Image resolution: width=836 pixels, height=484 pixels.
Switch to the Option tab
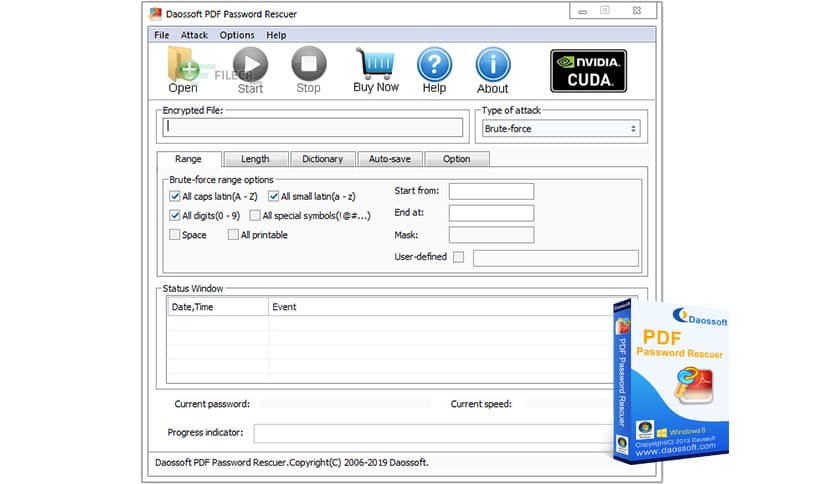[457, 159]
